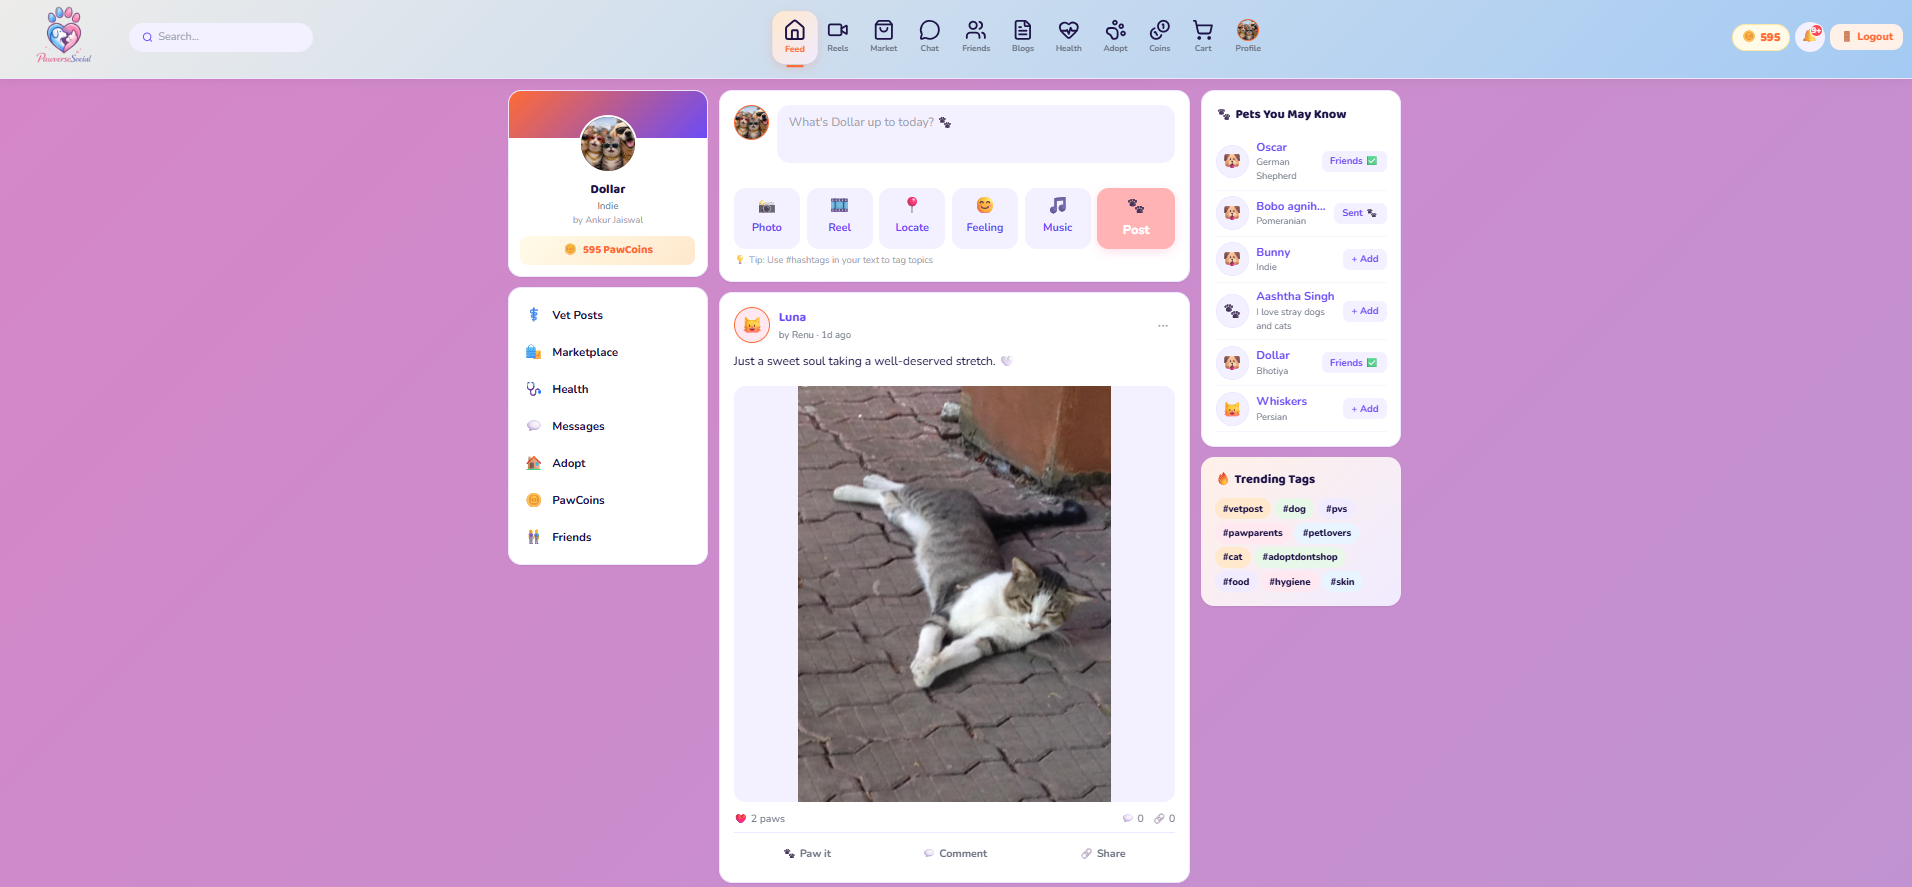Open the Health heartbeat nav icon

point(1069,37)
